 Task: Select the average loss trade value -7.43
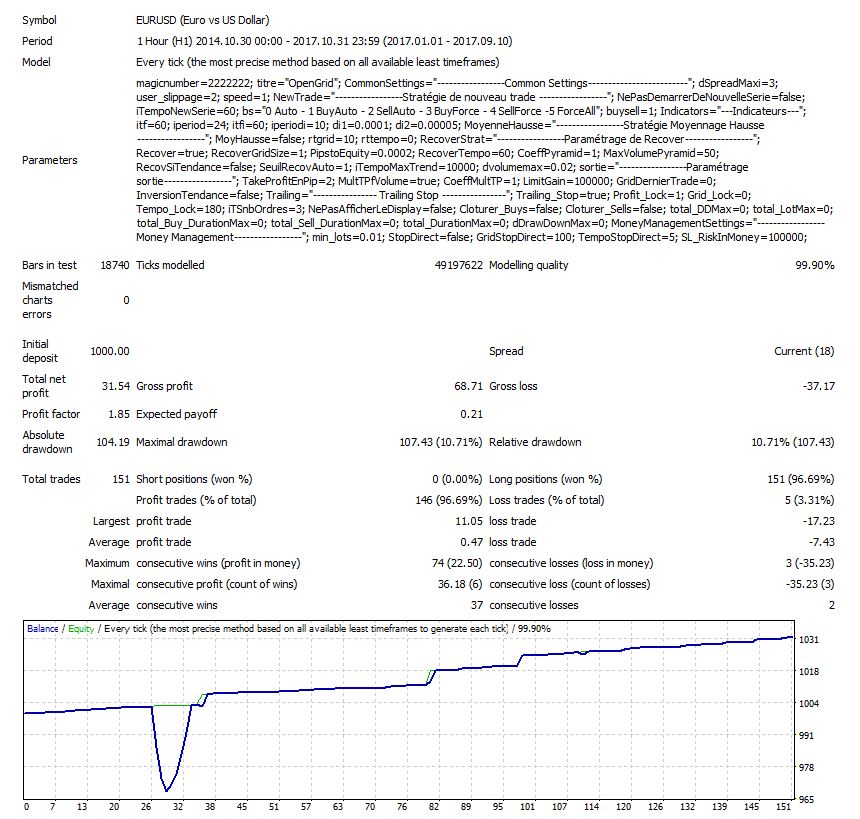822,543
